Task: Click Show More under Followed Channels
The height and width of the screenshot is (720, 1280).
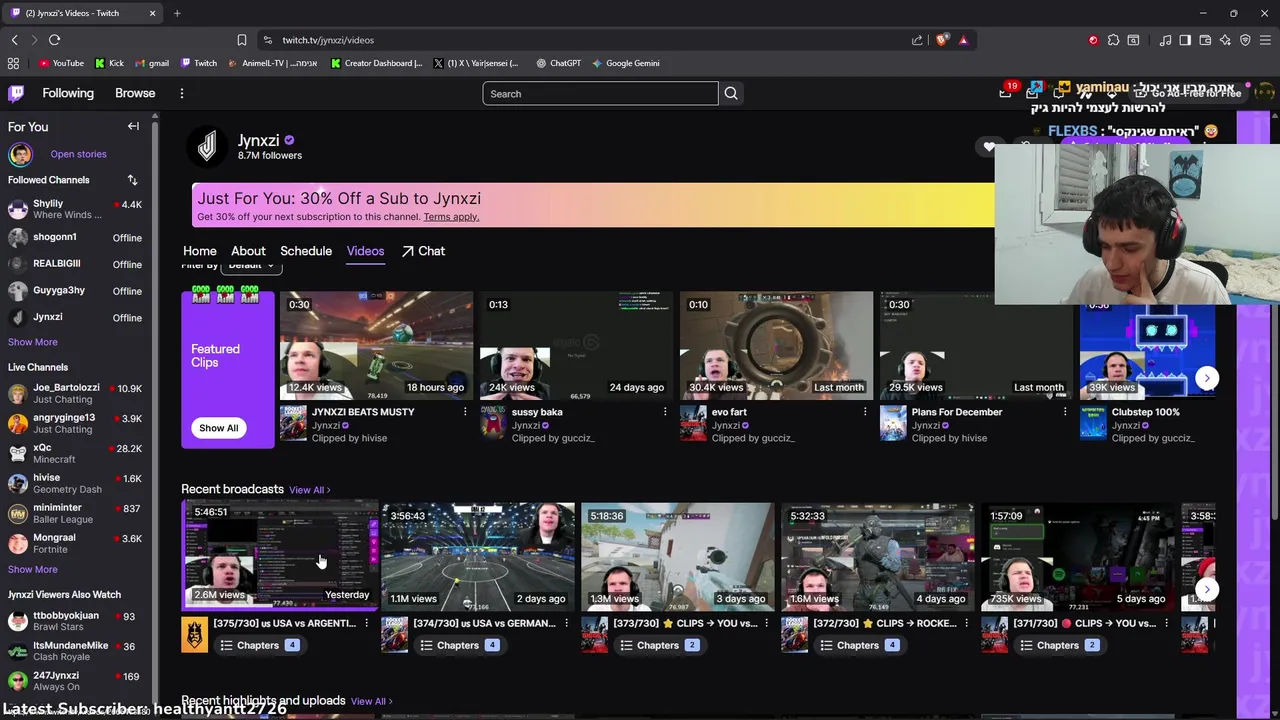Action: 33,342
